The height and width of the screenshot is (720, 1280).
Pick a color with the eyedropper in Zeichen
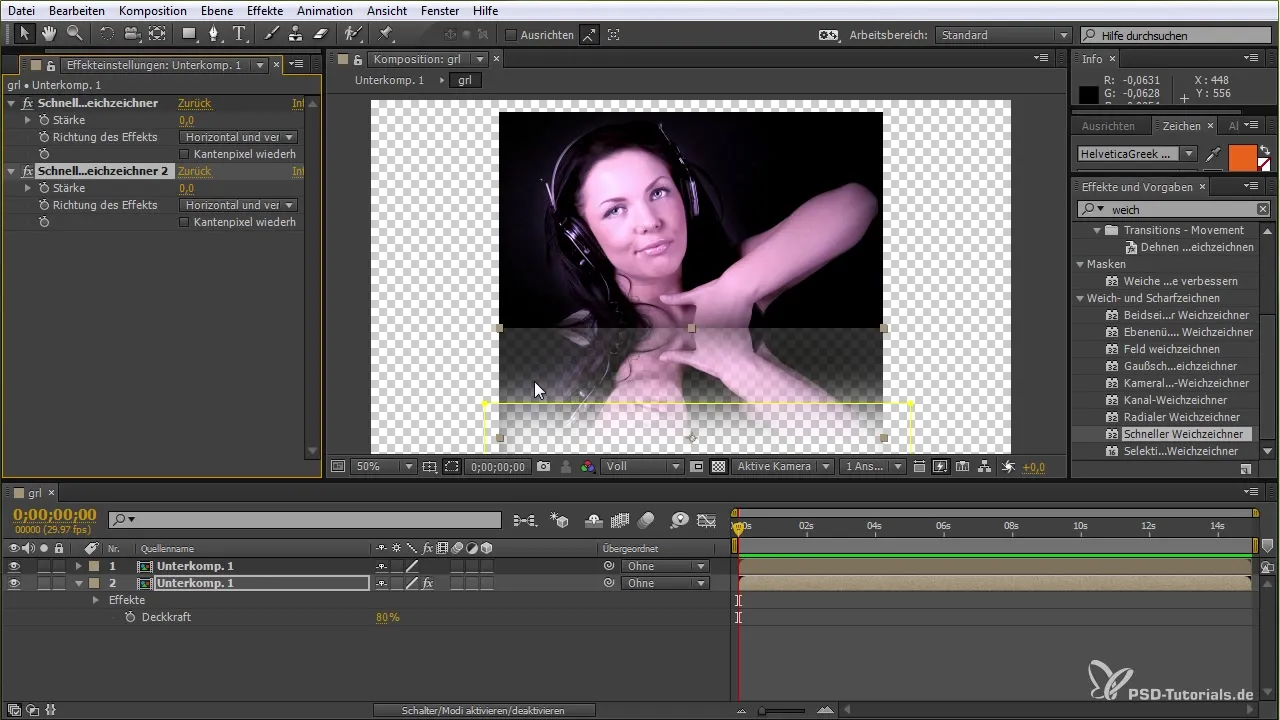(1214, 155)
